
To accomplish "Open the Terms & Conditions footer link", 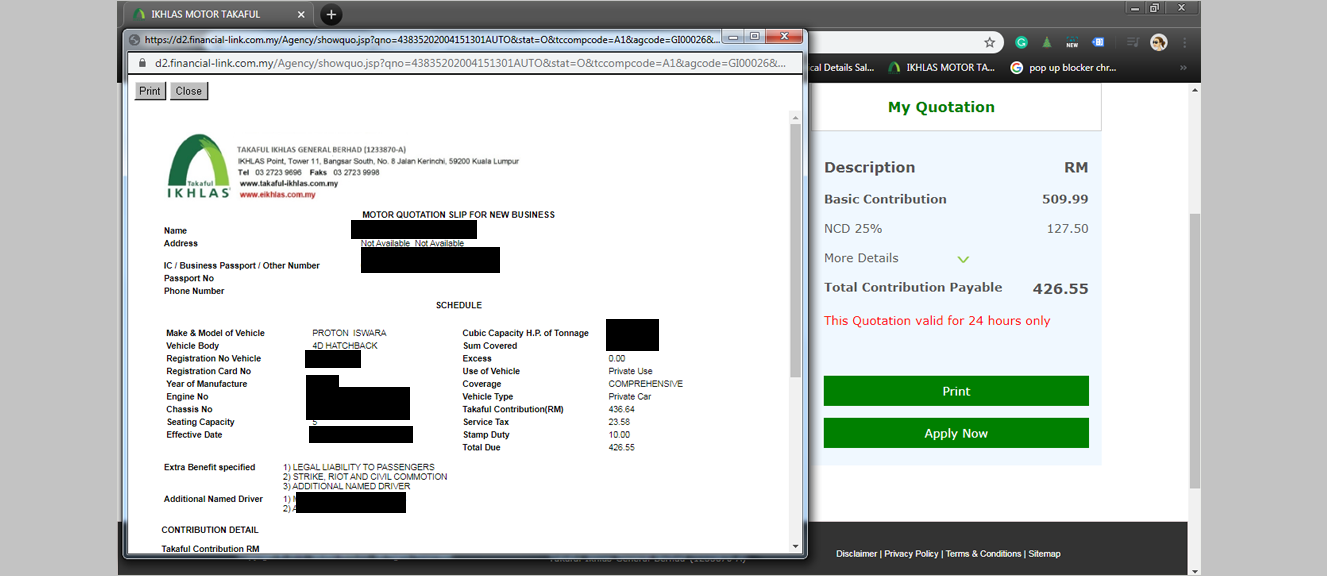I will click(x=983, y=553).
